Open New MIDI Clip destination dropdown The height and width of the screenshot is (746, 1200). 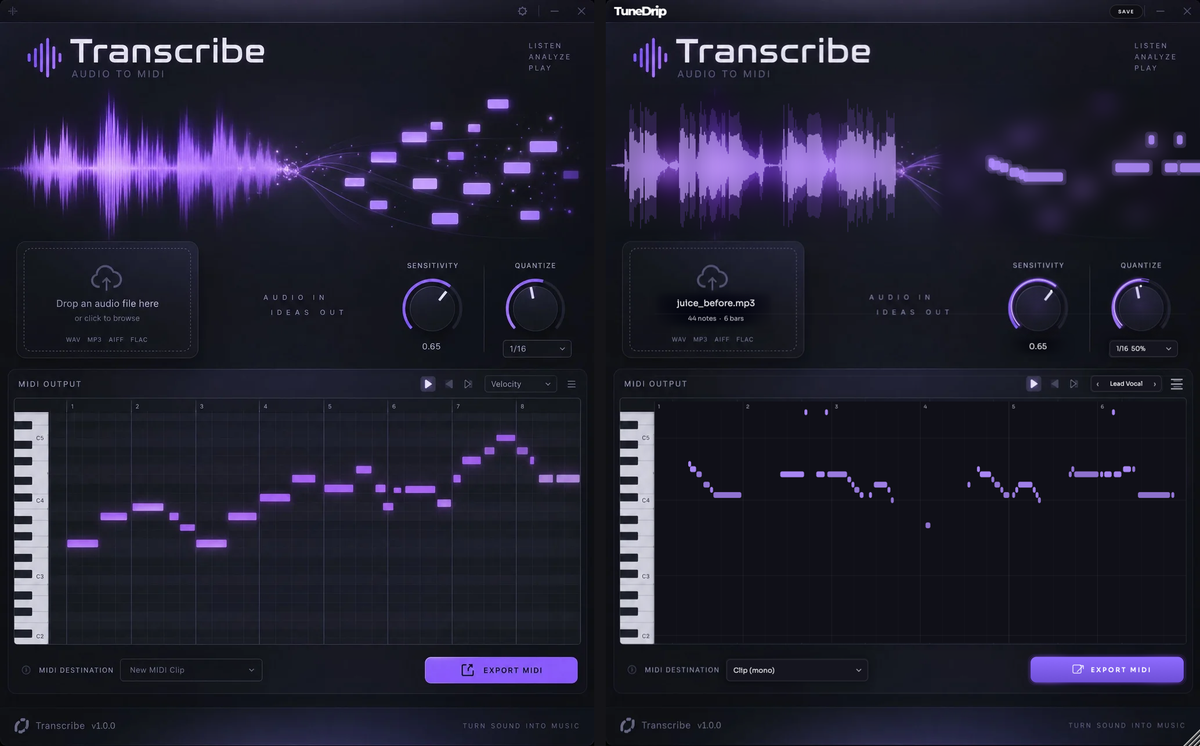[191, 670]
